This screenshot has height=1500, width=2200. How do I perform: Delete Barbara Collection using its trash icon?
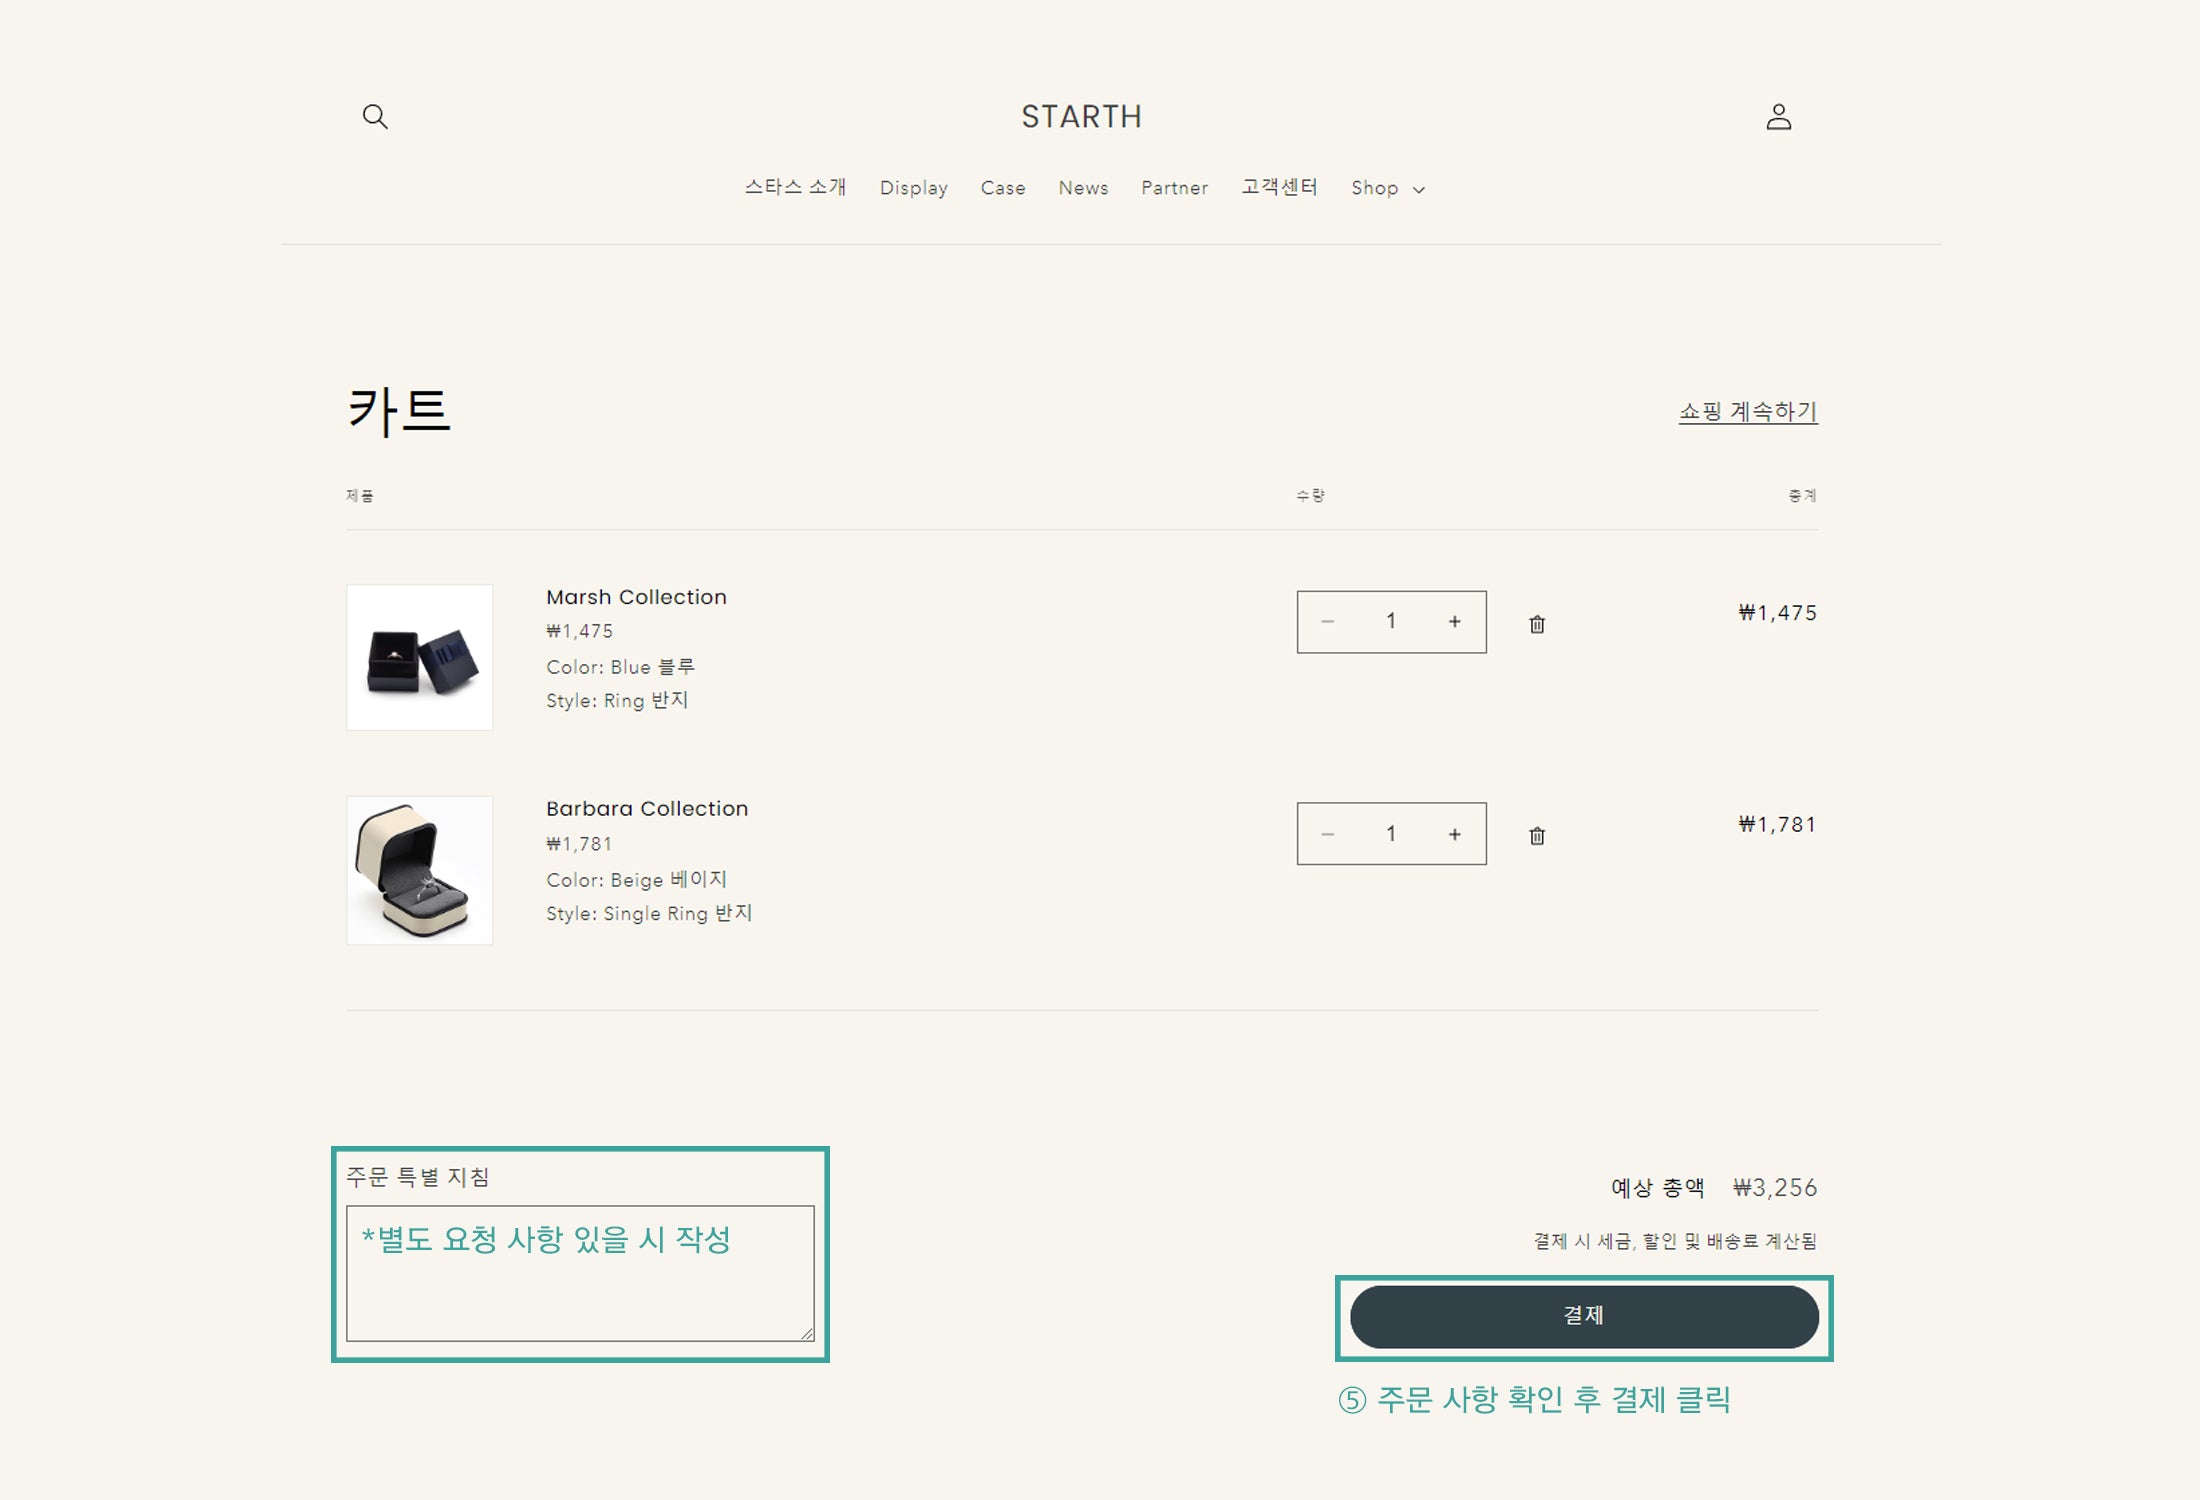coord(1537,836)
